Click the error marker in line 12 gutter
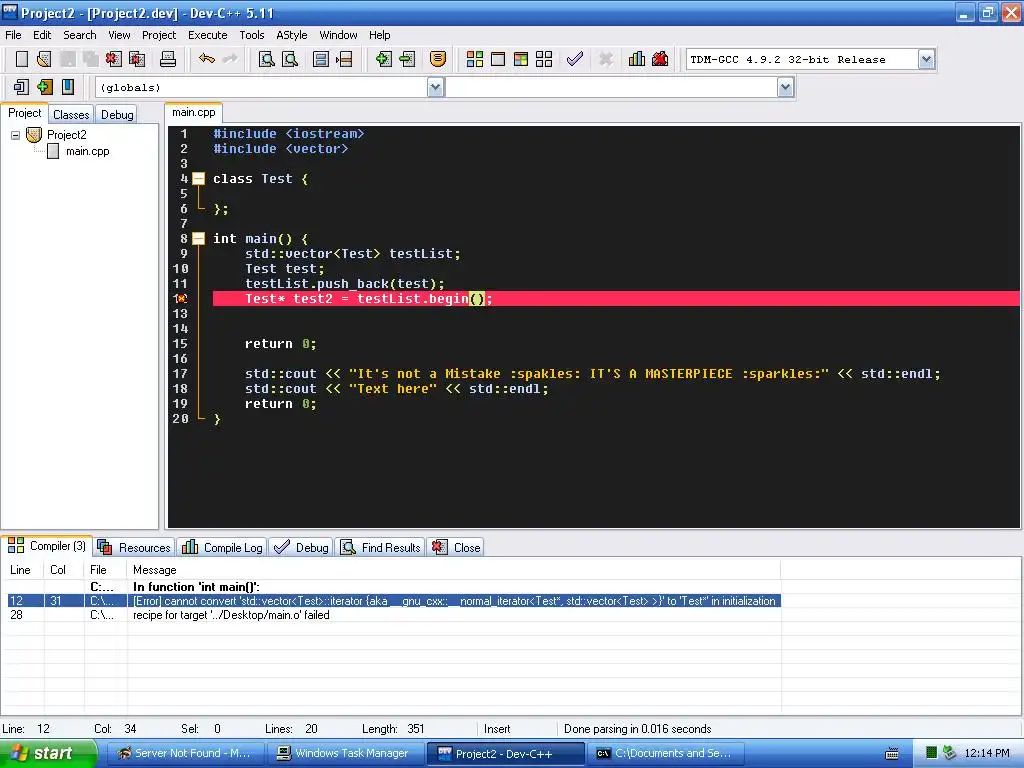The width and height of the screenshot is (1024, 768). [x=181, y=298]
